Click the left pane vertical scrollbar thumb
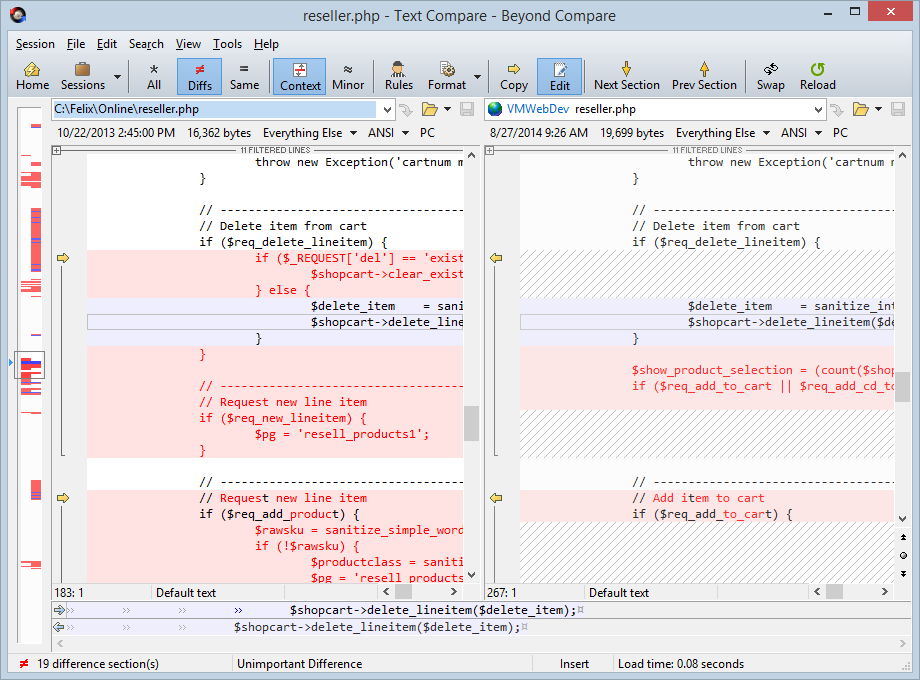This screenshot has width=920, height=680. [x=471, y=423]
